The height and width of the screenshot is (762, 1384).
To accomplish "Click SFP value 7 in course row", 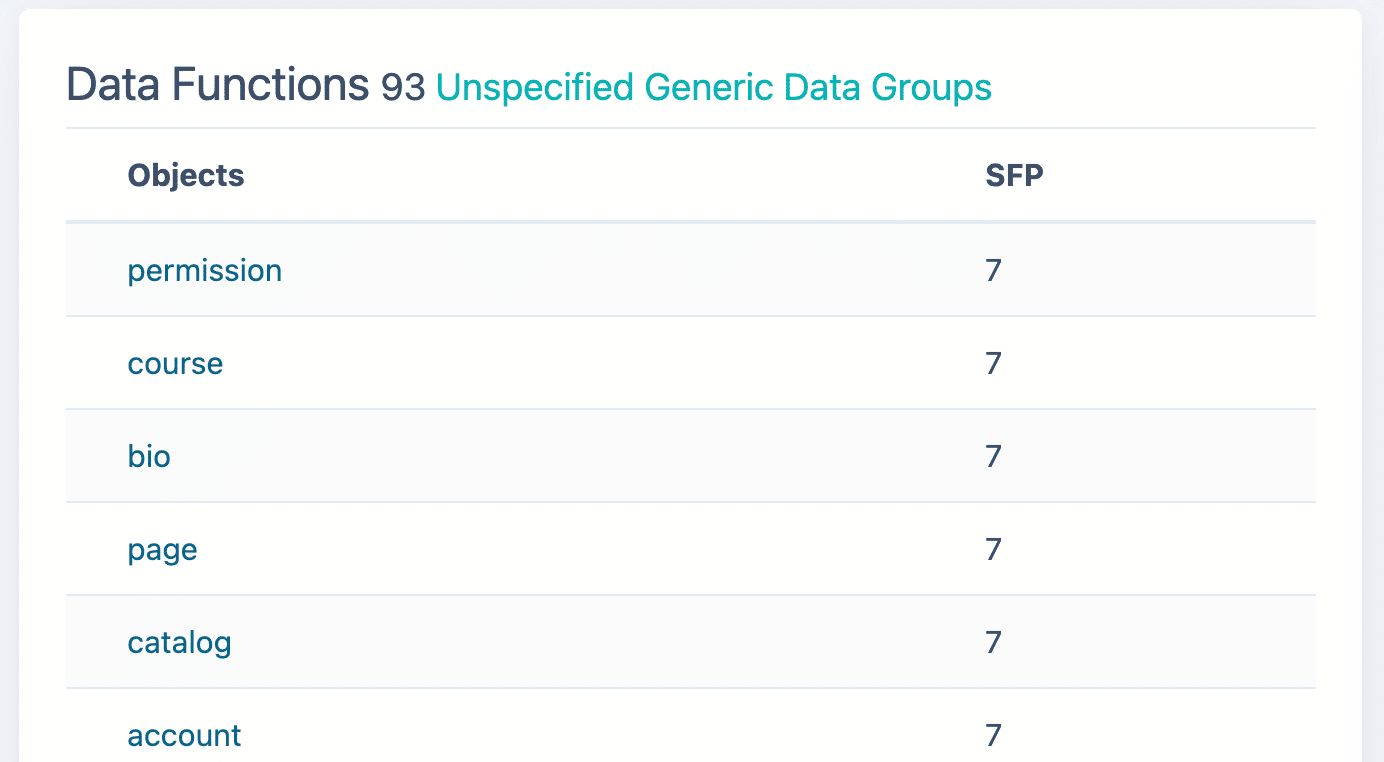I will 993,363.
